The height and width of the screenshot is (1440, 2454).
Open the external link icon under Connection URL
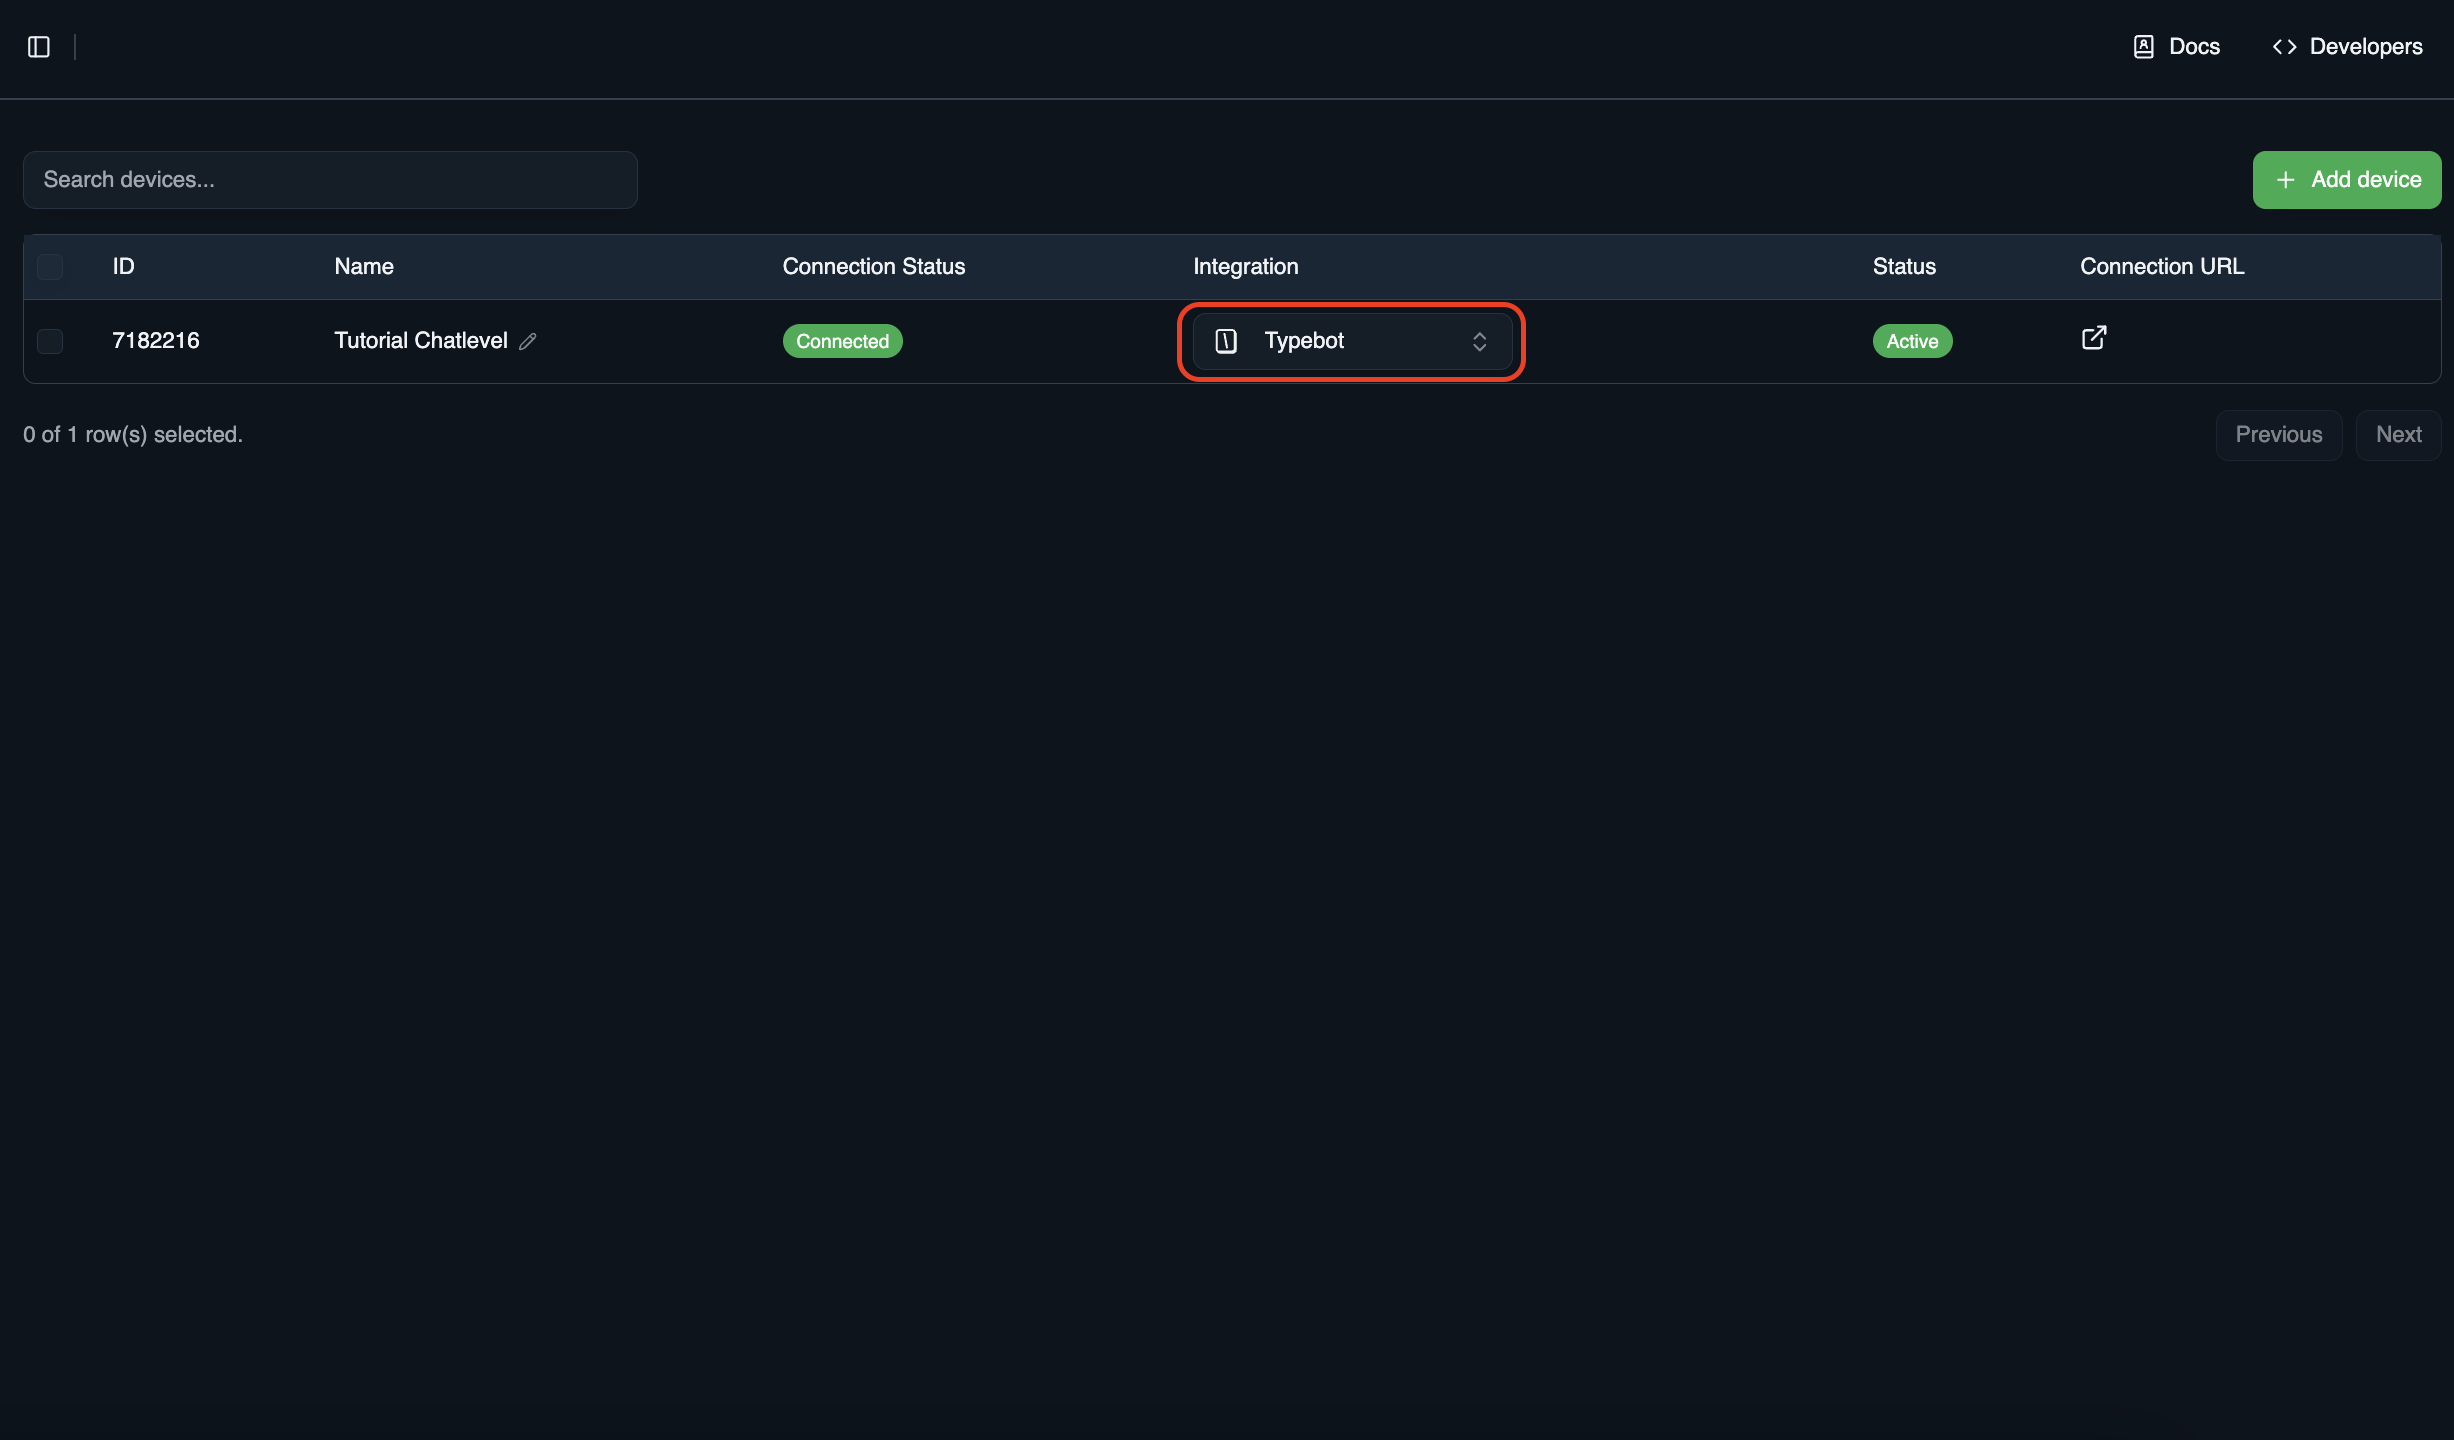pos(2094,338)
